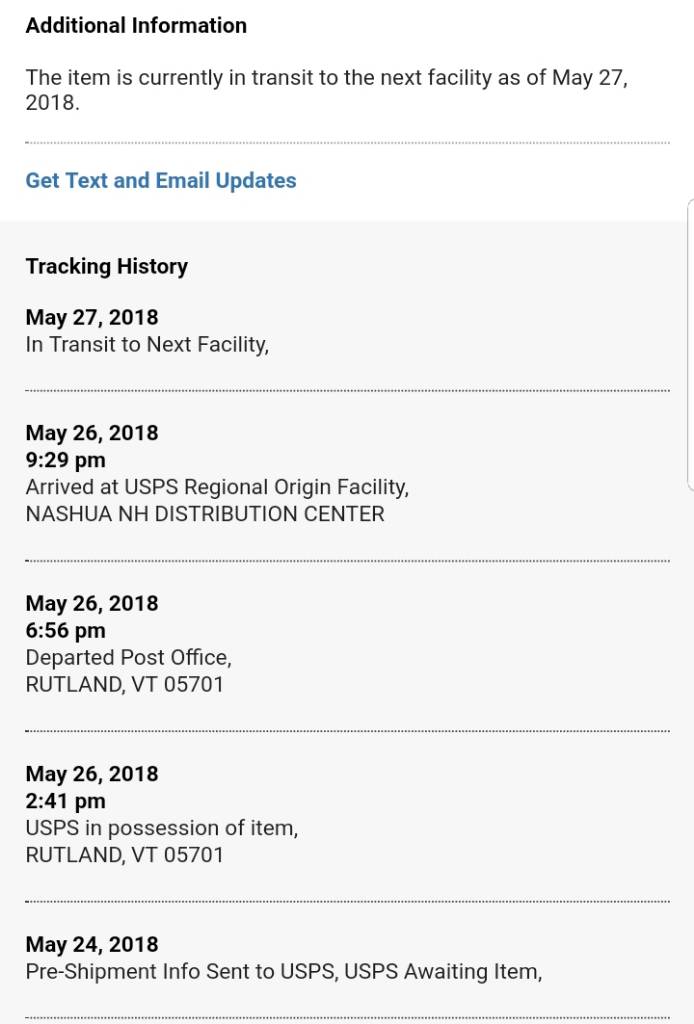
Task: Open the Get Text and Email Updates link
Action: coord(161,181)
